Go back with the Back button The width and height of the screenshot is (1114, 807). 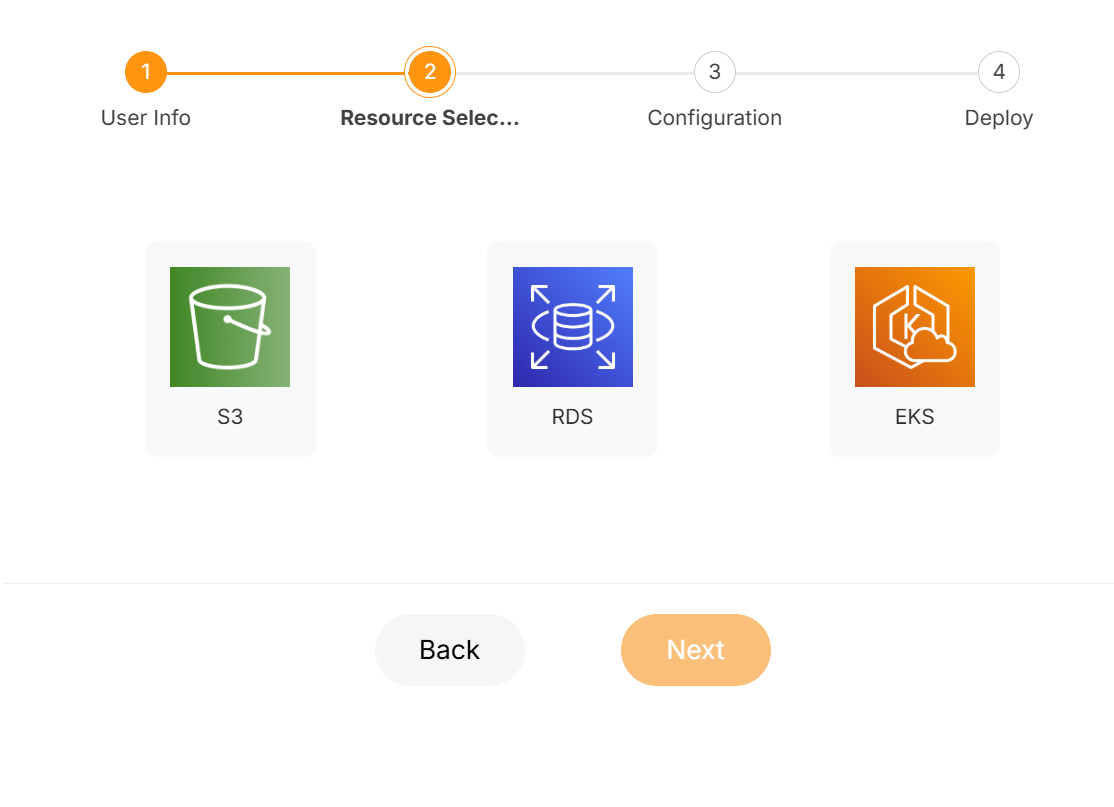pos(450,650)
